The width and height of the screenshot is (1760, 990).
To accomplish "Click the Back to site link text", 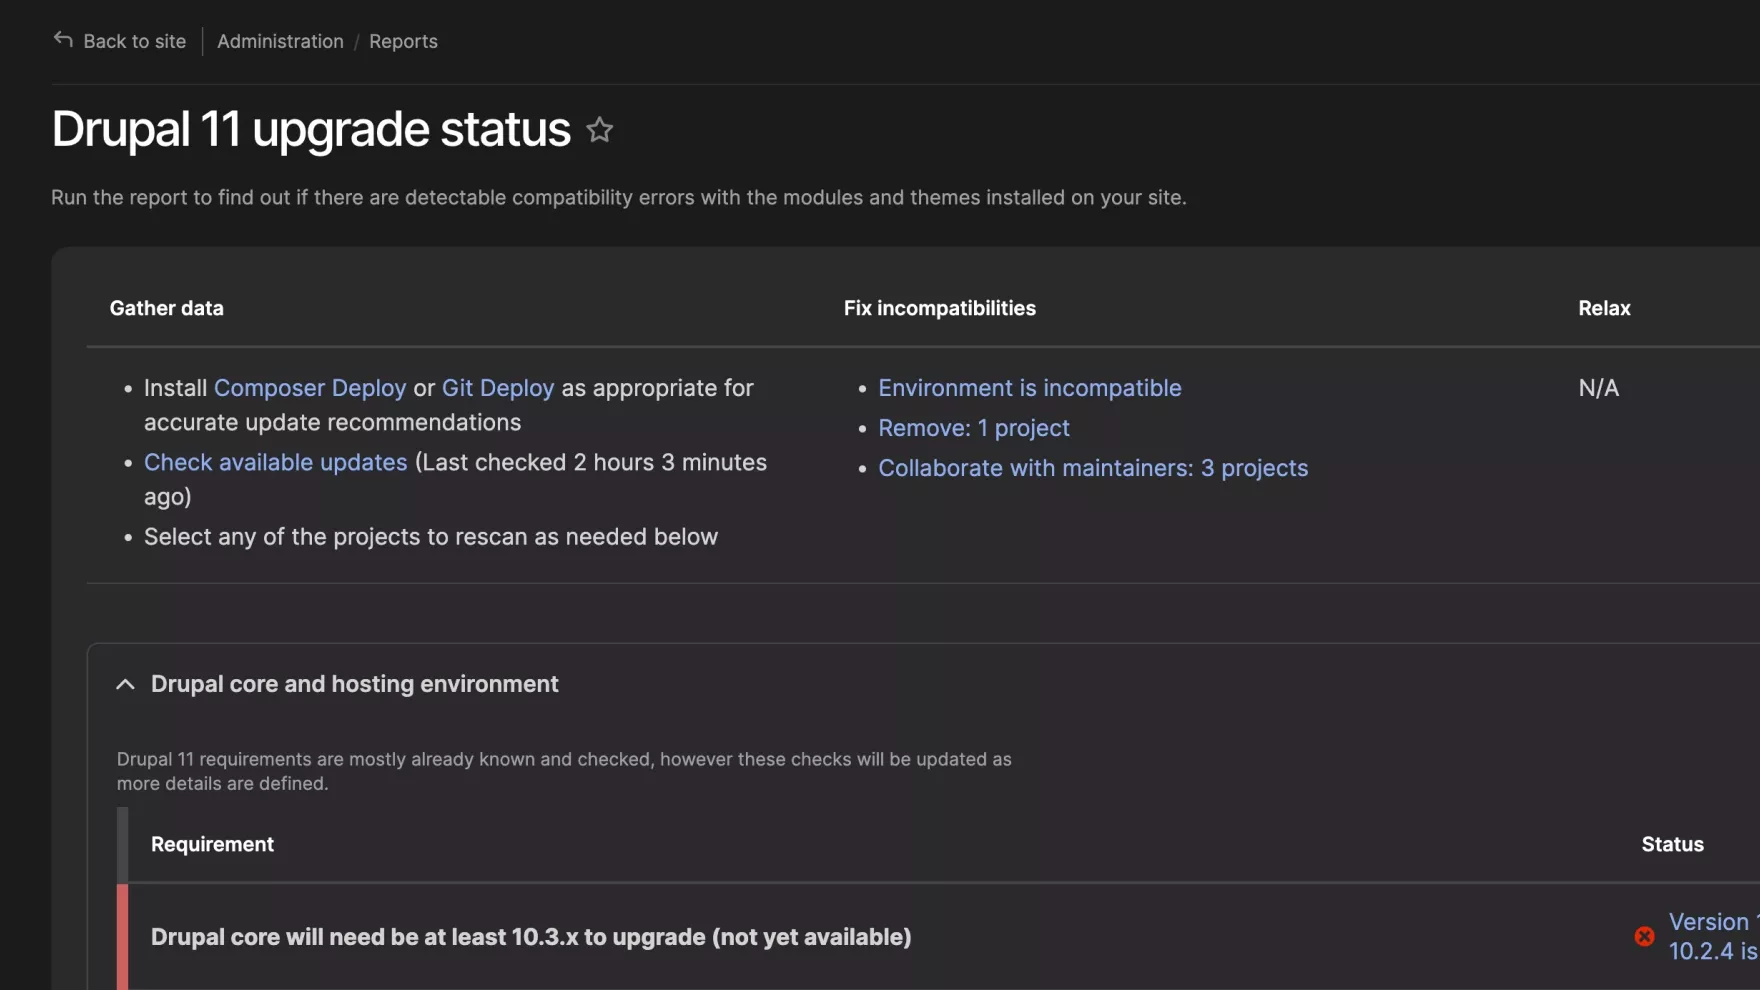I will pyautogui.click(x=135, y=41).
